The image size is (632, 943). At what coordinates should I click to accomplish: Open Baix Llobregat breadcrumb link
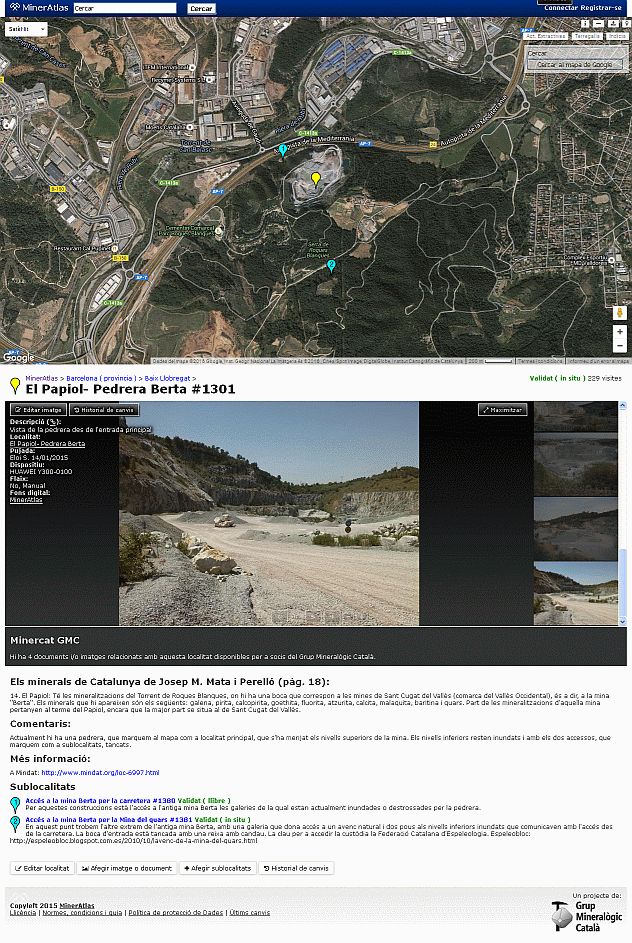click(167, 378)
